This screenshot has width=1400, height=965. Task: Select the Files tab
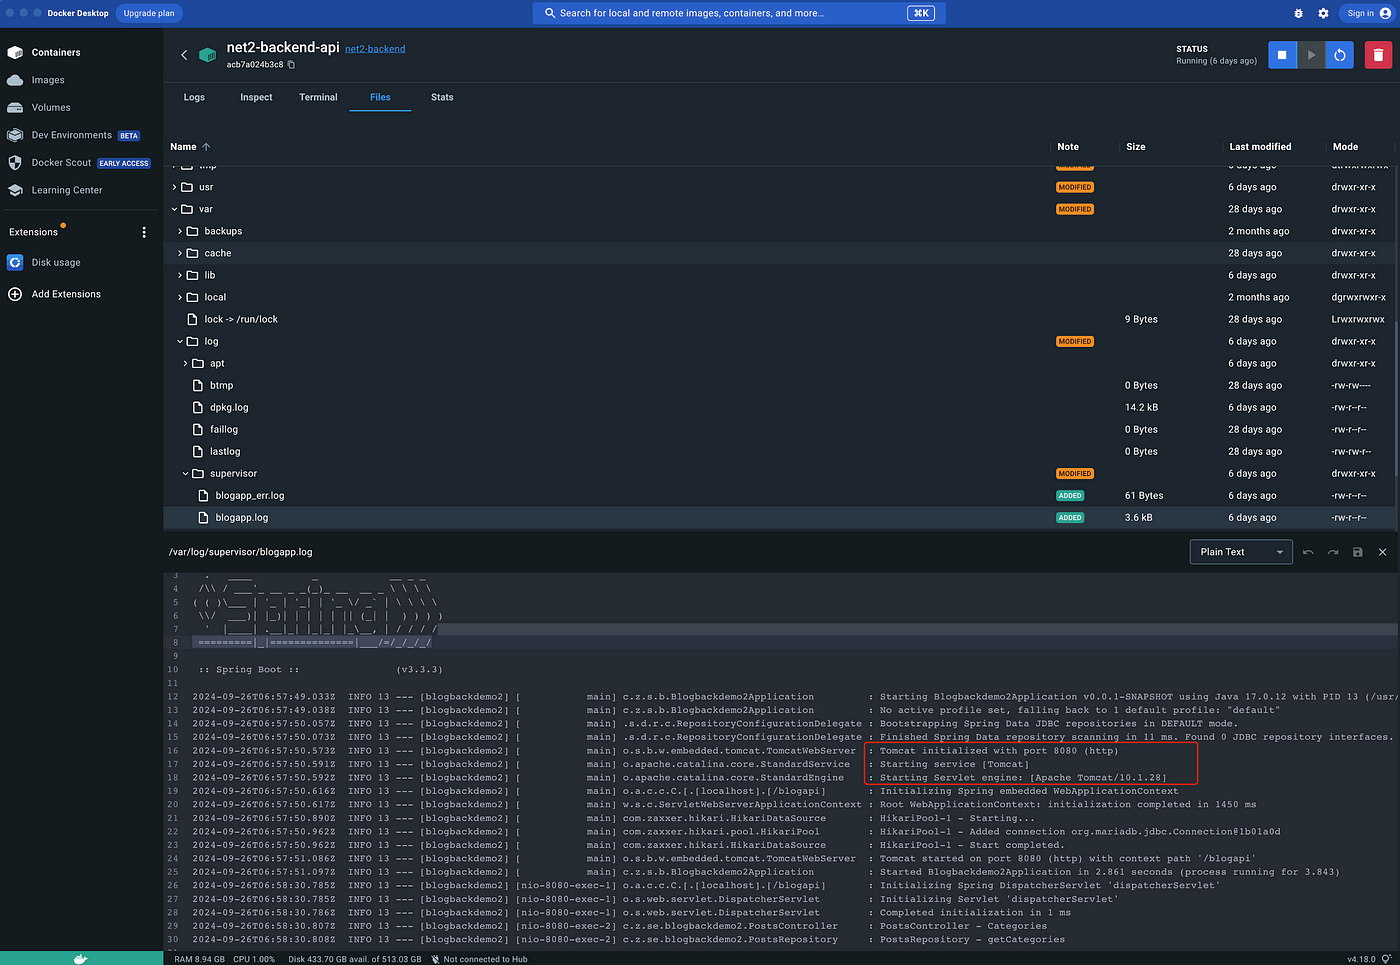(x=380, y=97)
